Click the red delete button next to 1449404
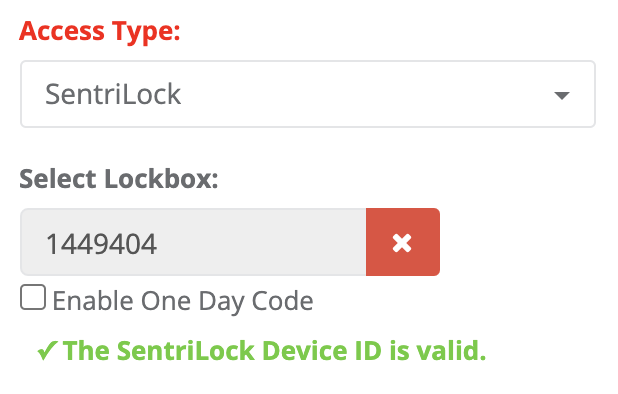The height and width of the screenshot is (394, 618). click(x=403, y=242)
